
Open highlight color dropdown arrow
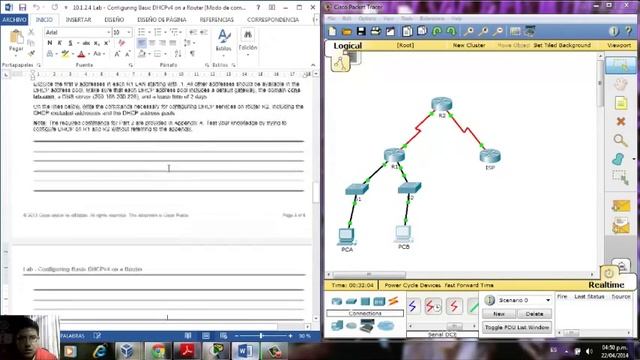(73, 54)
